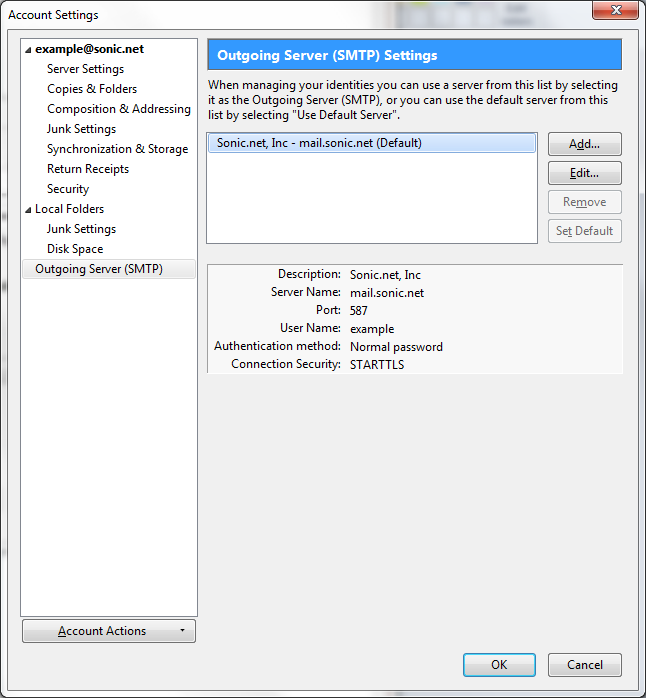Close the Account Settings window

pyautogui.click(x=617, y=12)
